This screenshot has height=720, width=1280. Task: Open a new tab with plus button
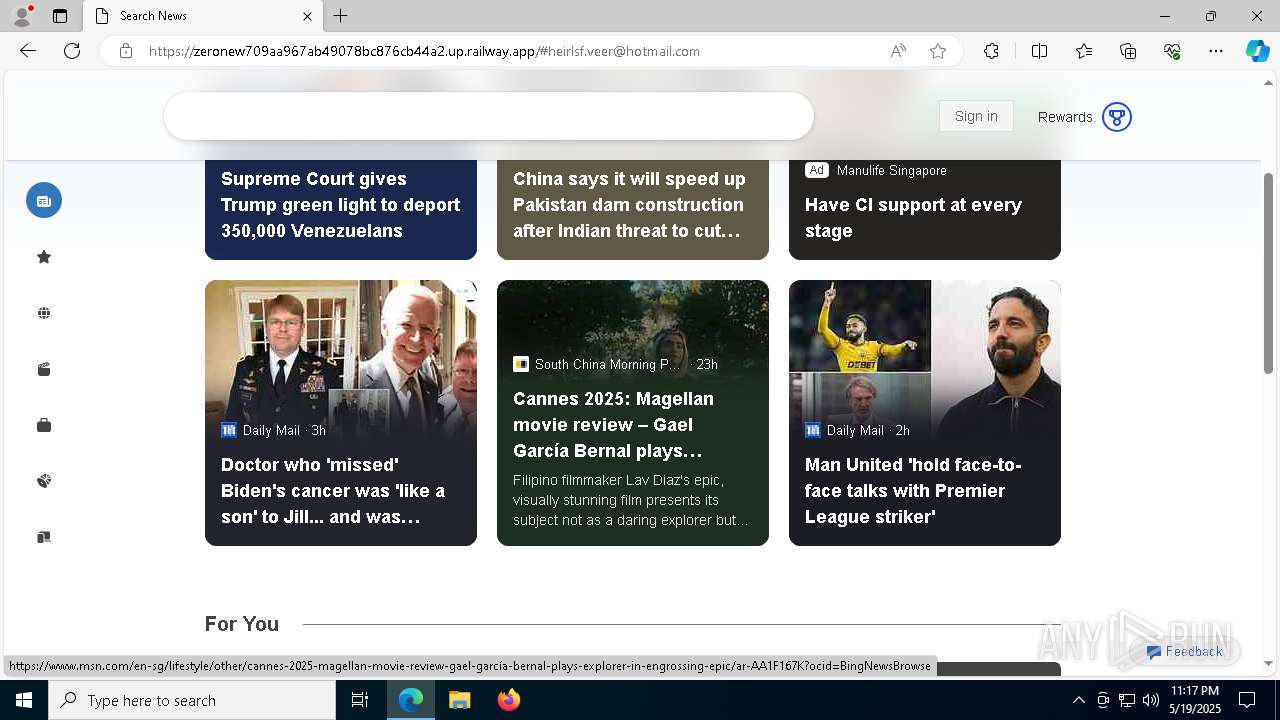(x=341, y=16)
